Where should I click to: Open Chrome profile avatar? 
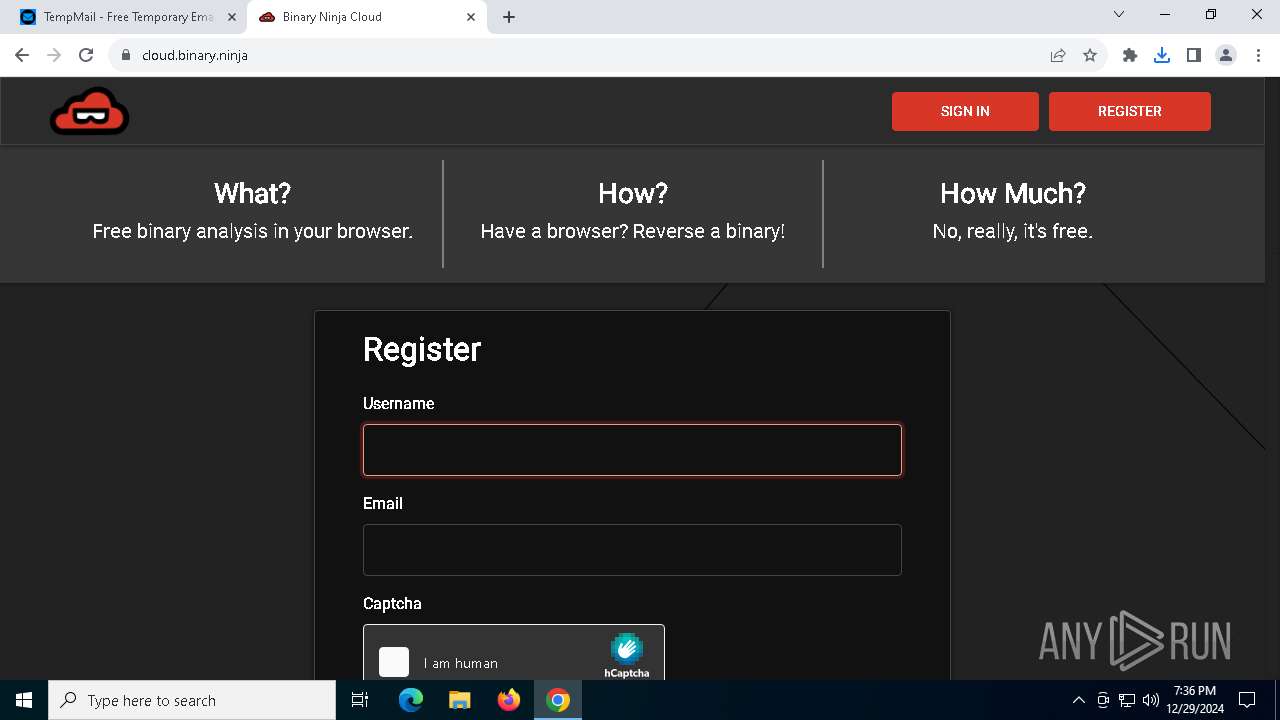1226,55
